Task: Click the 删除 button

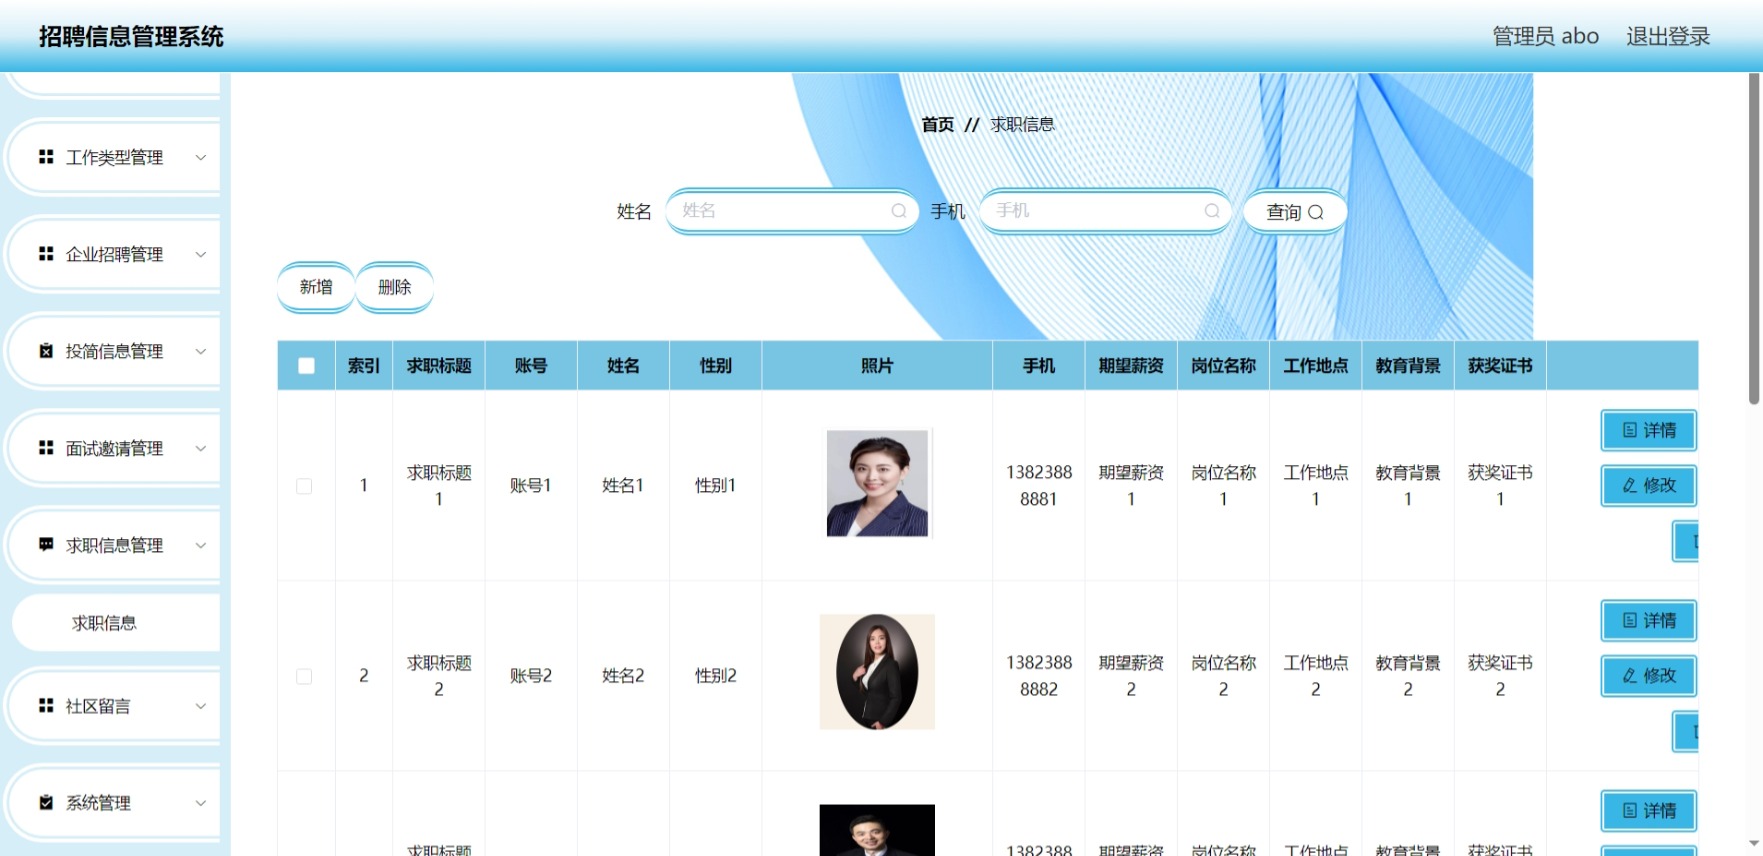Action: (395, 287)
